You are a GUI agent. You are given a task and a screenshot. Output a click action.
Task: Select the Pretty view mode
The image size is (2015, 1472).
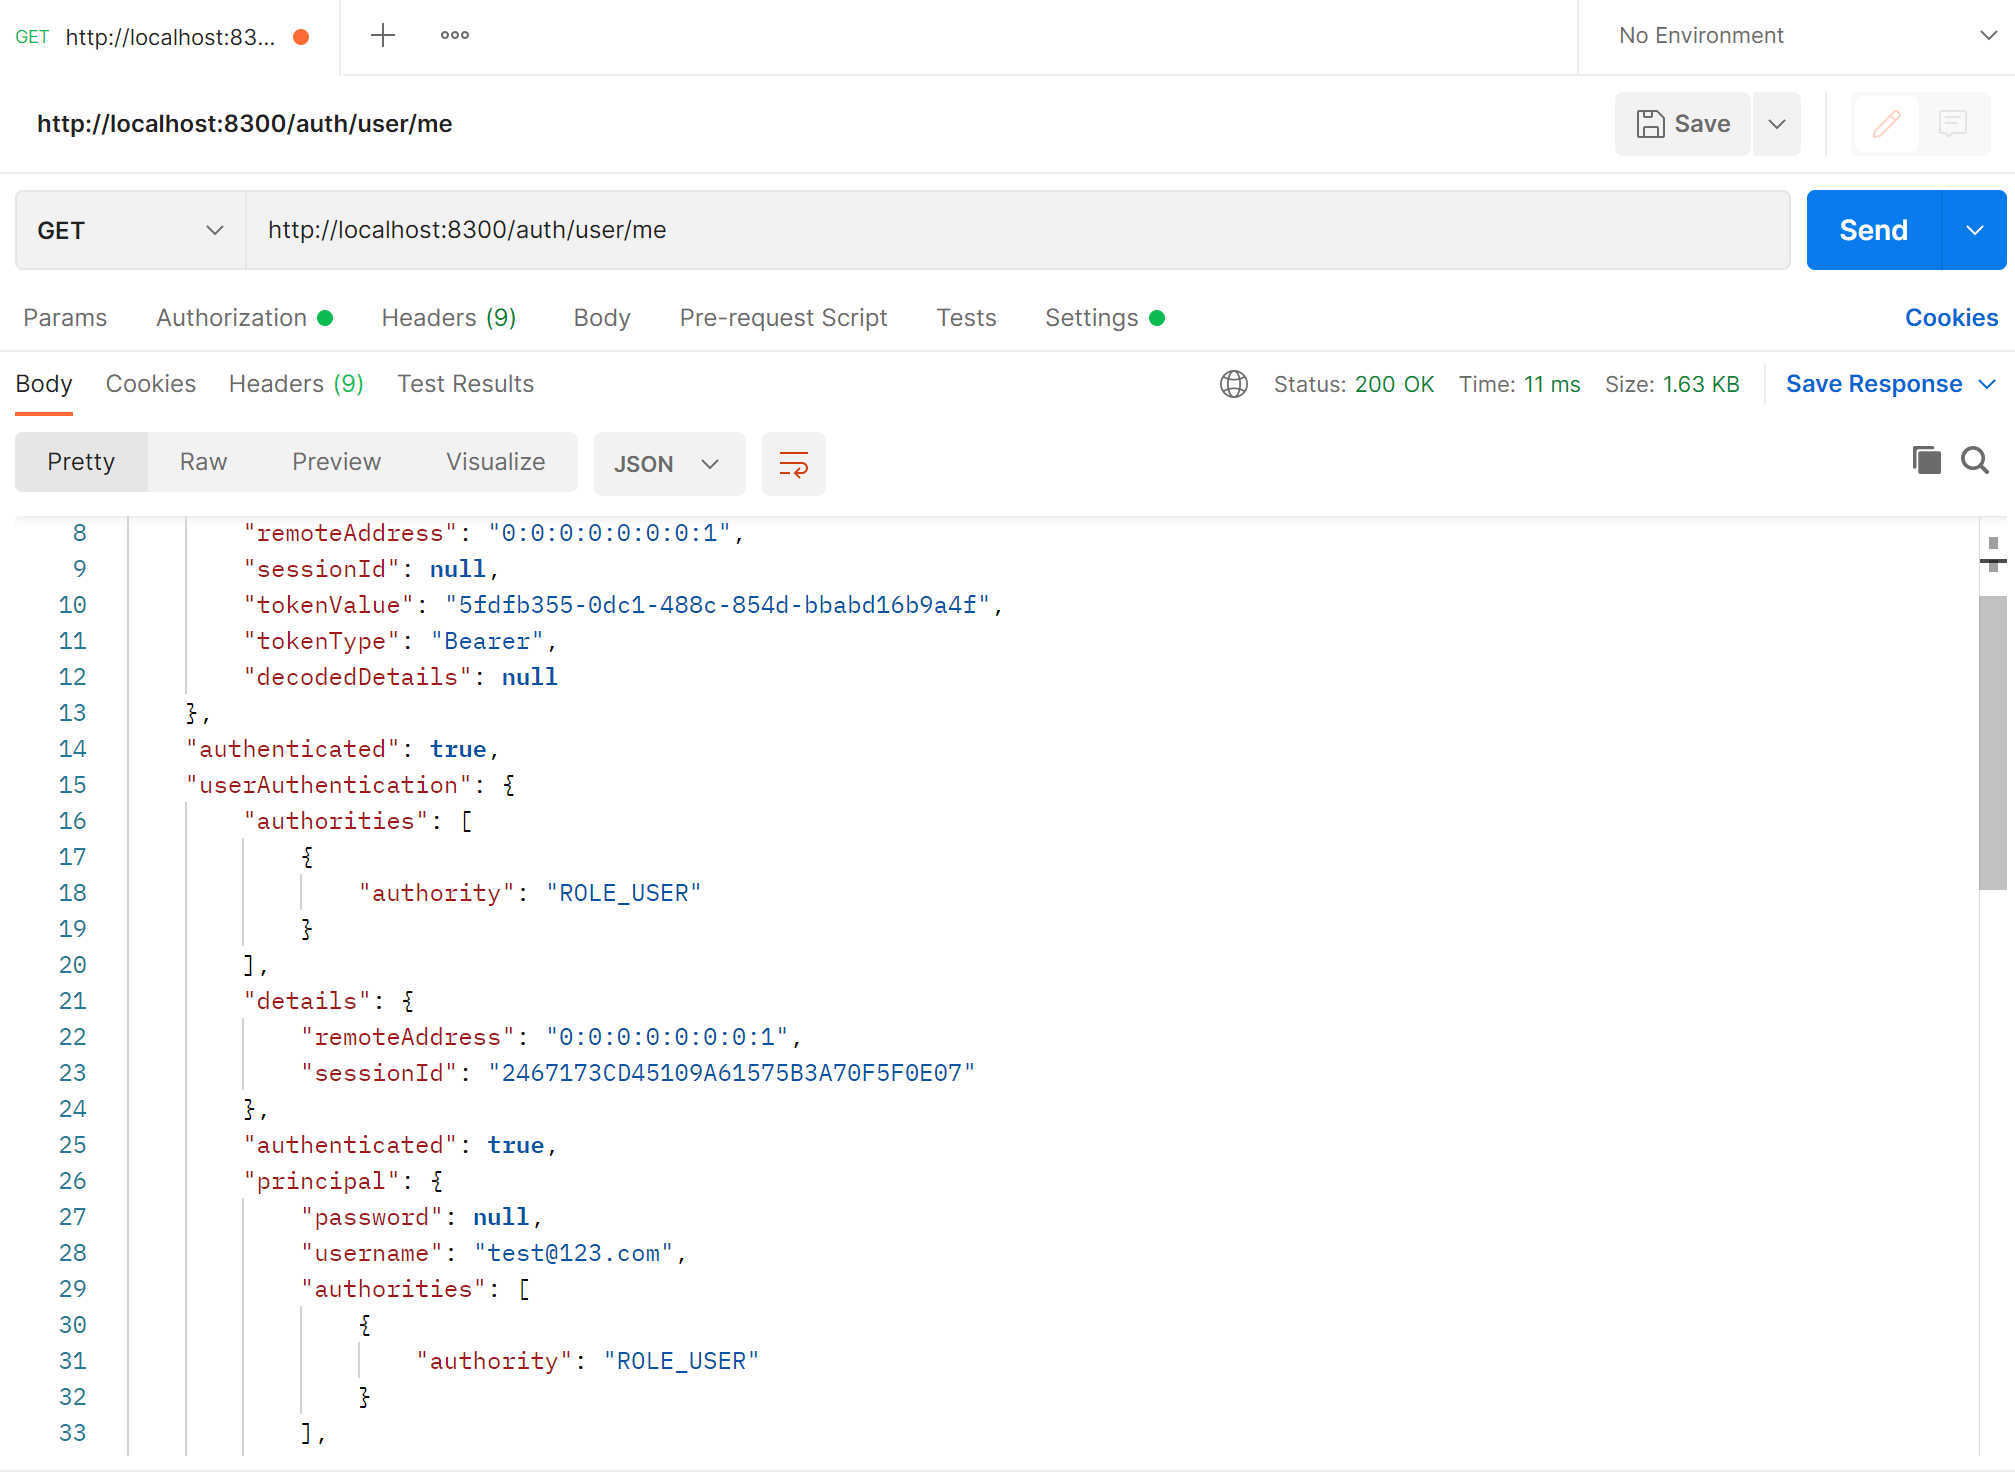(81, 462)
